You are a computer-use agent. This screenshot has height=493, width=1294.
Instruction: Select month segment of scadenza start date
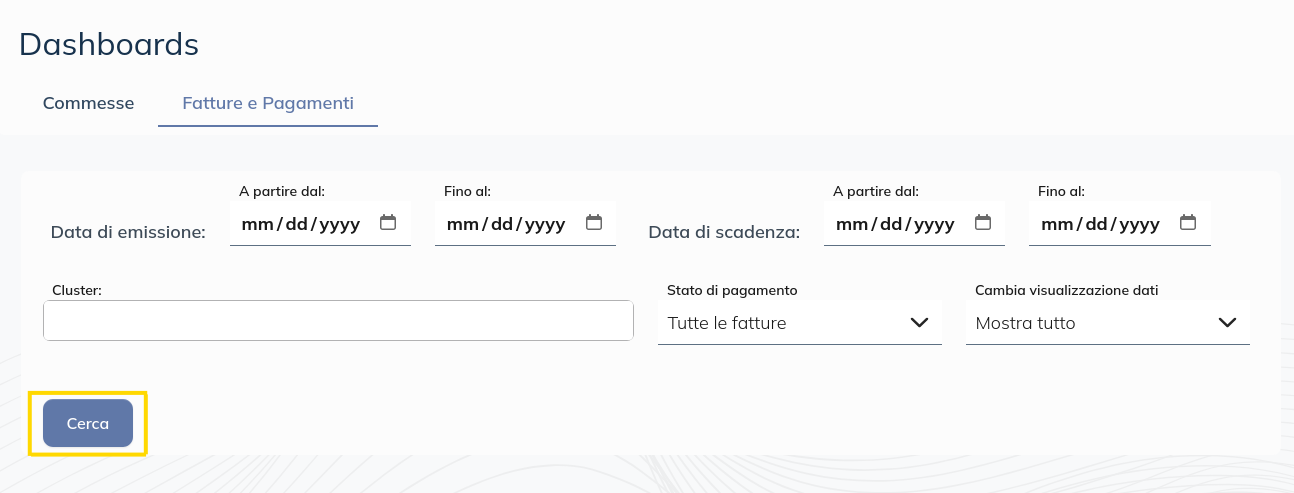tap(851, 224)
